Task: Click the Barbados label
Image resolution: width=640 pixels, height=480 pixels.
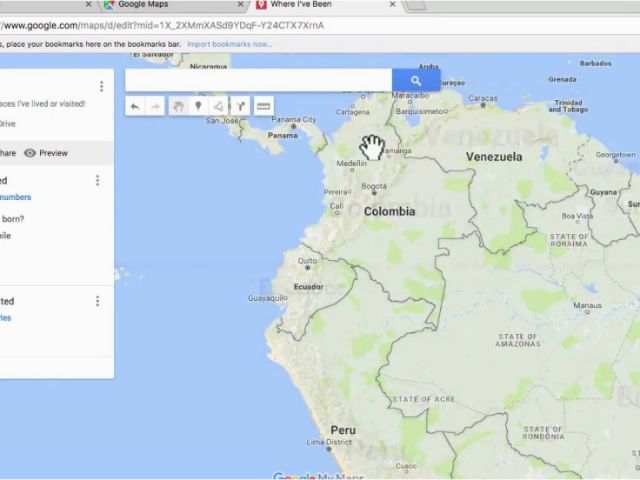Action: (x=596, y=64)
